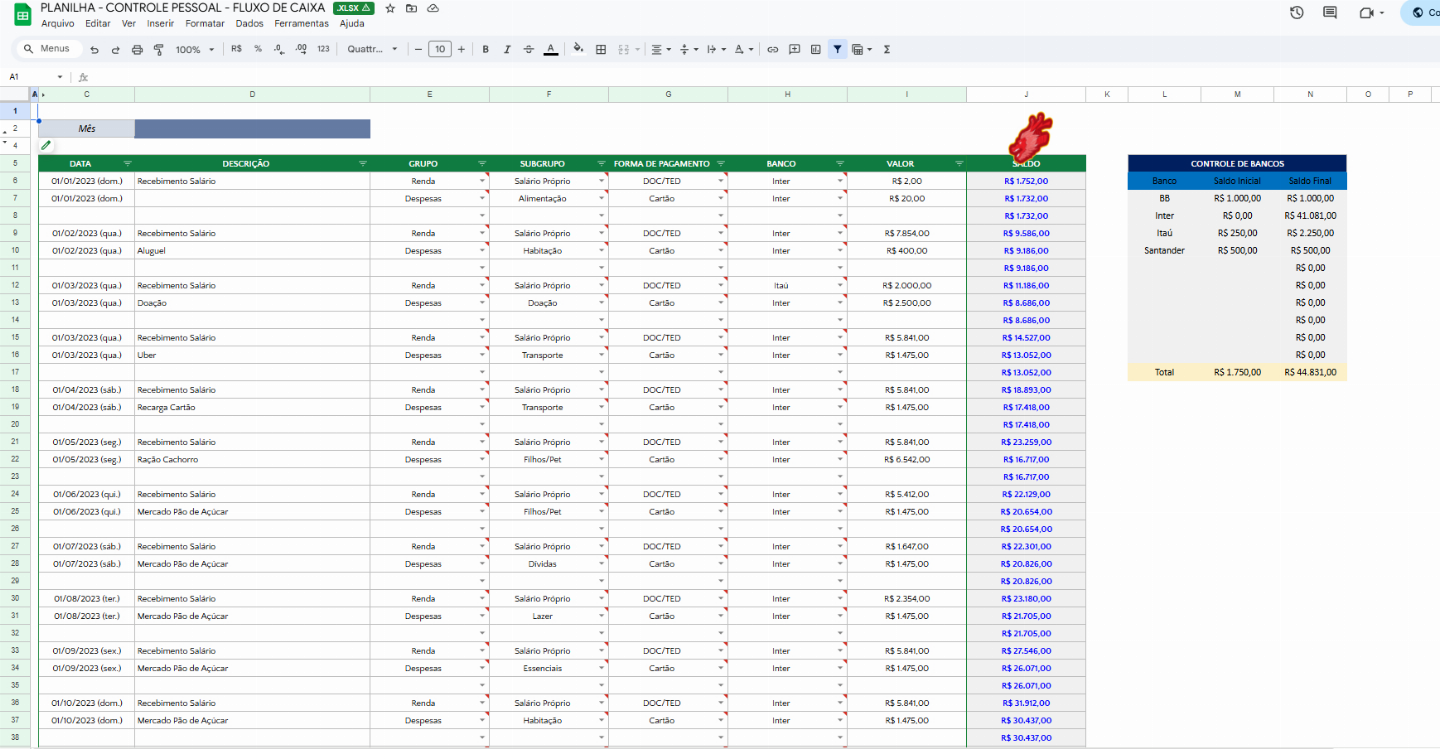Apply bold formatting from toolbar
The width and height of the screenshot is (1440, 749).
point(485,49)
